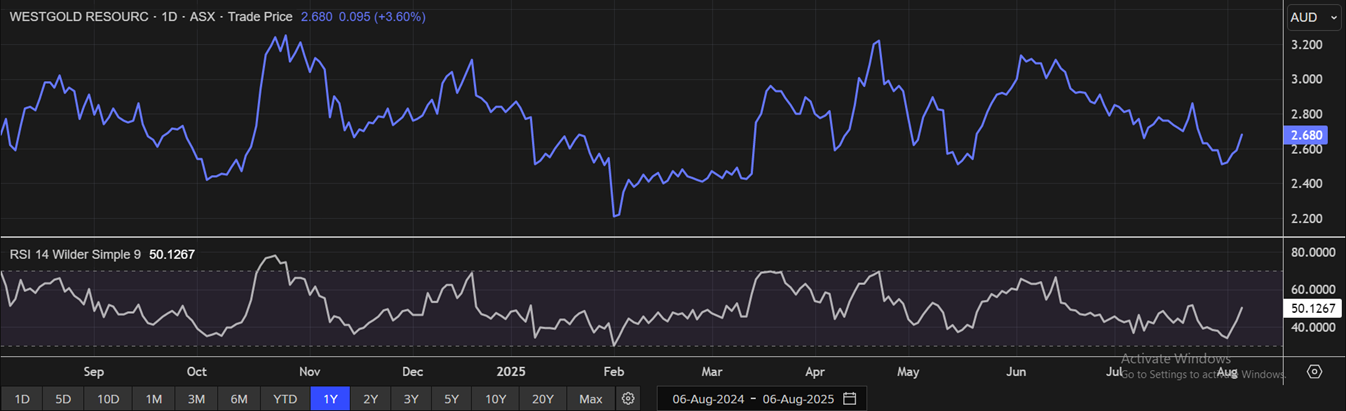
Task: Click the 3.200 price axis label
Action: [x=1307, y=45]
